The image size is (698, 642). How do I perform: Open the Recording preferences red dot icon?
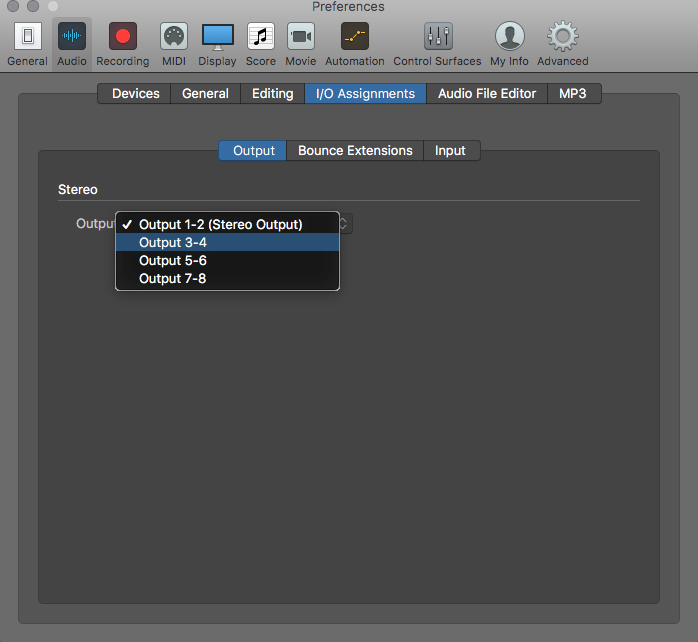[123, 36]
